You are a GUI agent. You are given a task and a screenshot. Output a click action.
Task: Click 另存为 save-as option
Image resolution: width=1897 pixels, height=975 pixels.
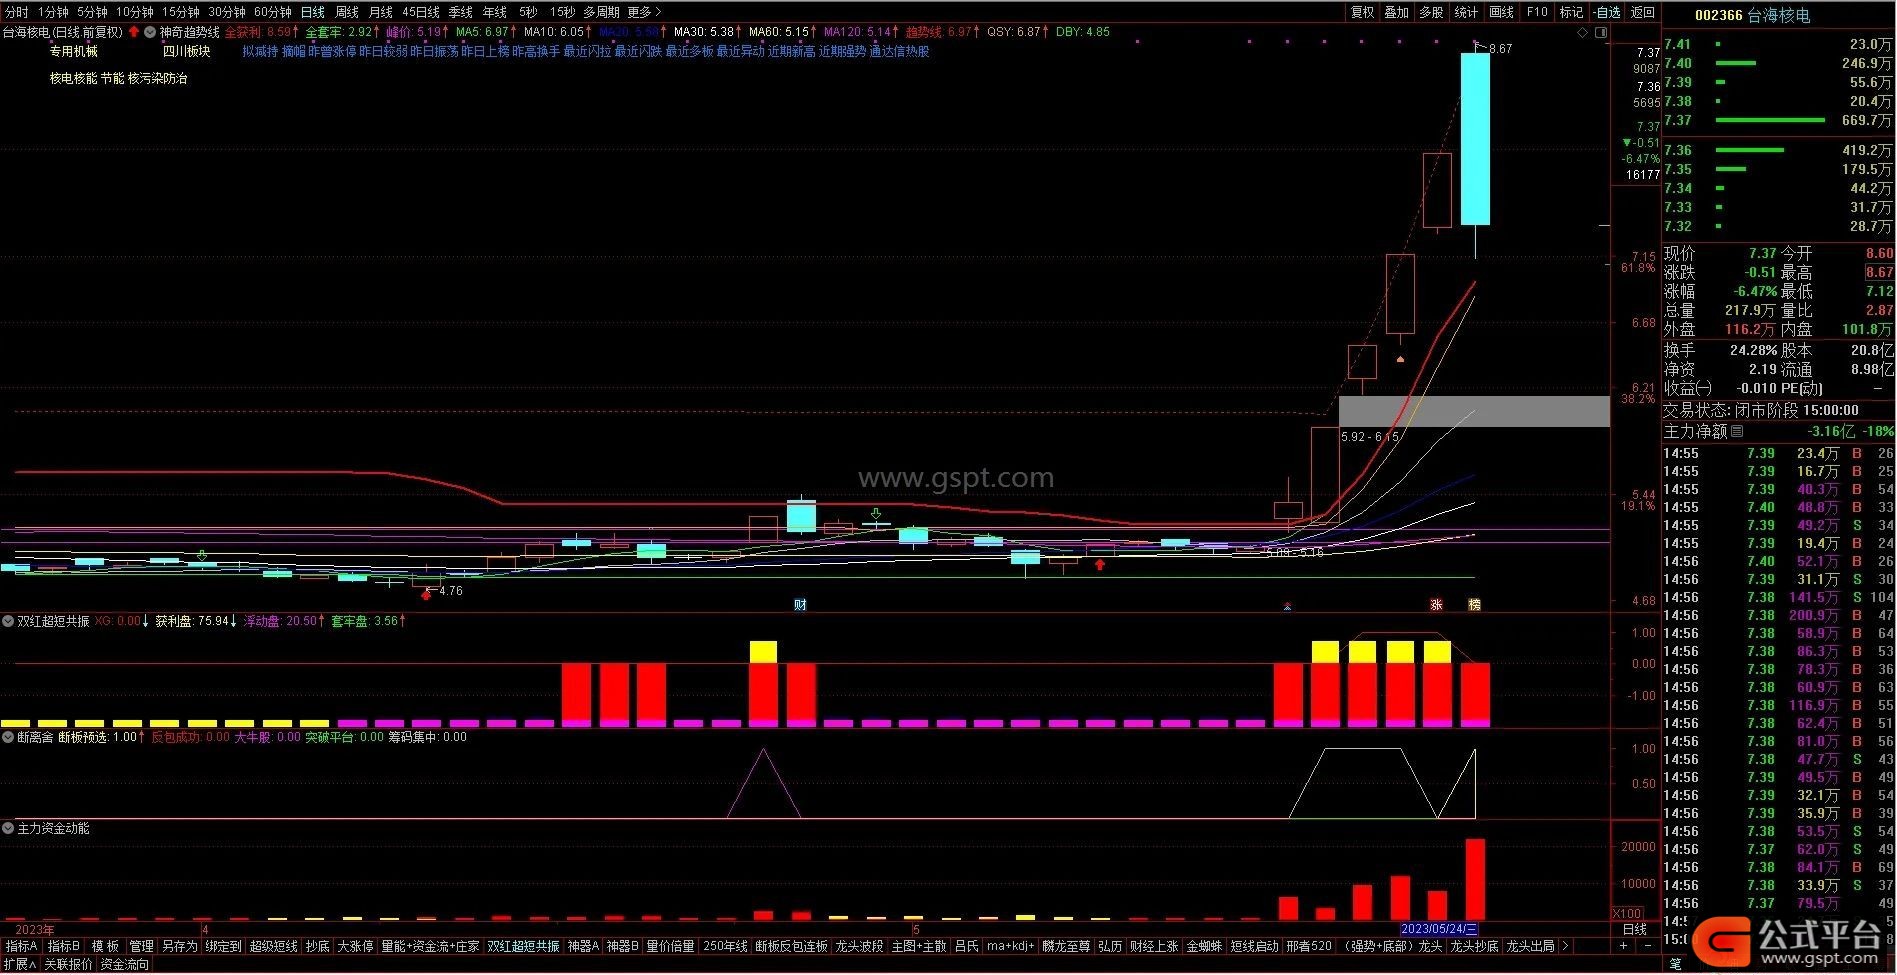coord(179,945)
